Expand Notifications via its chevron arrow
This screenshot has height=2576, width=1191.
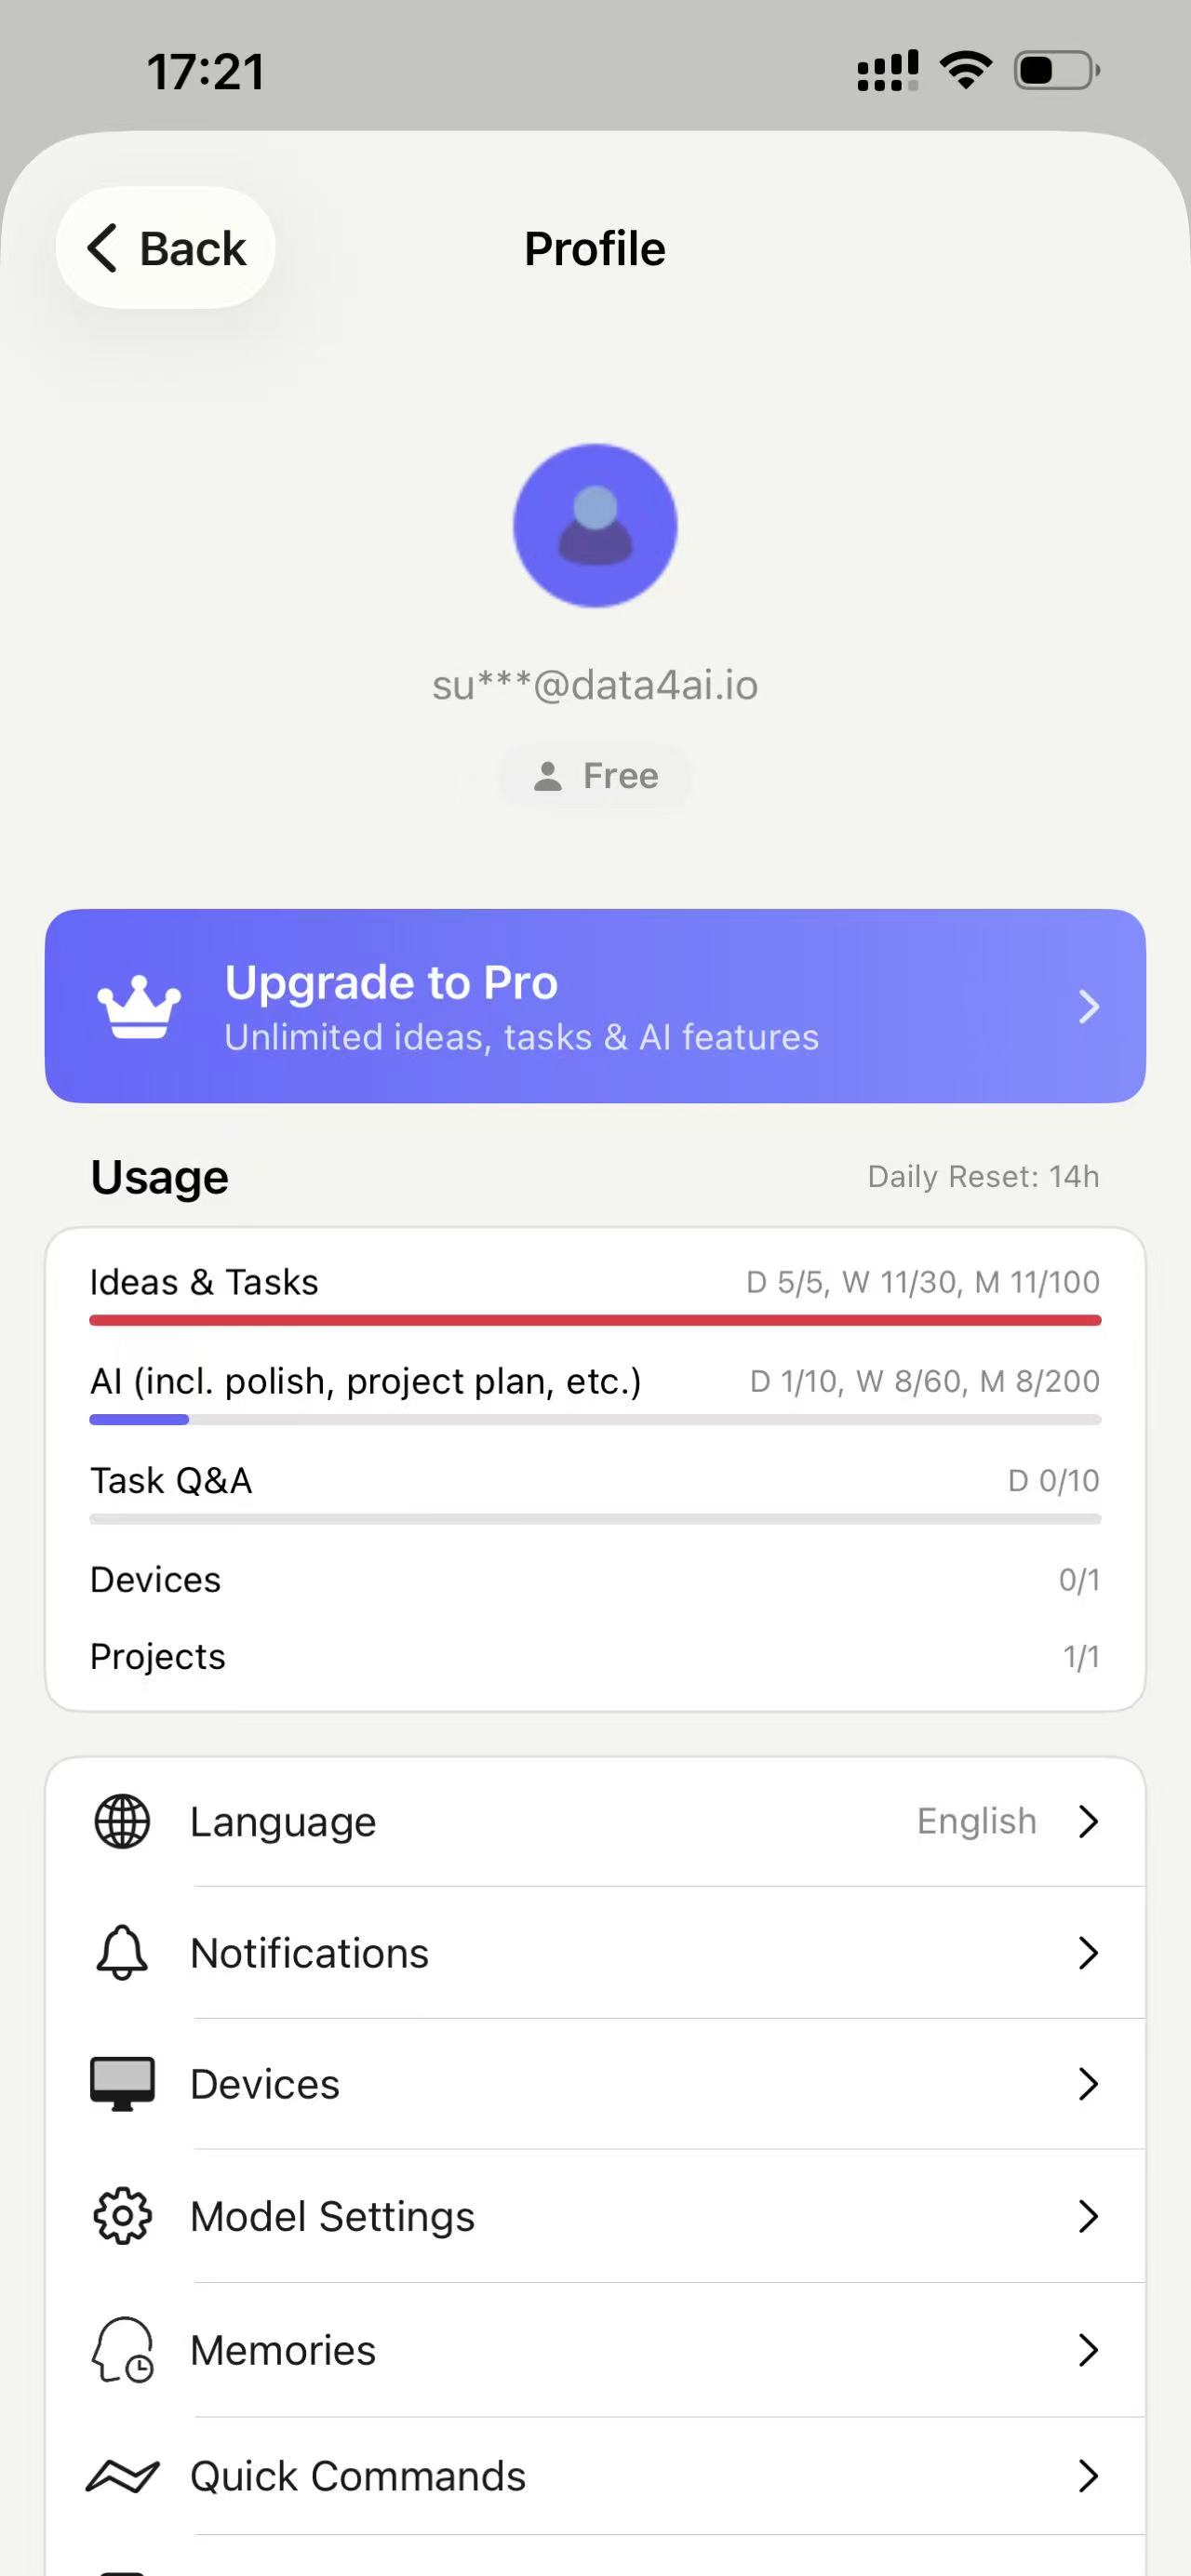pos(1088,1952)
